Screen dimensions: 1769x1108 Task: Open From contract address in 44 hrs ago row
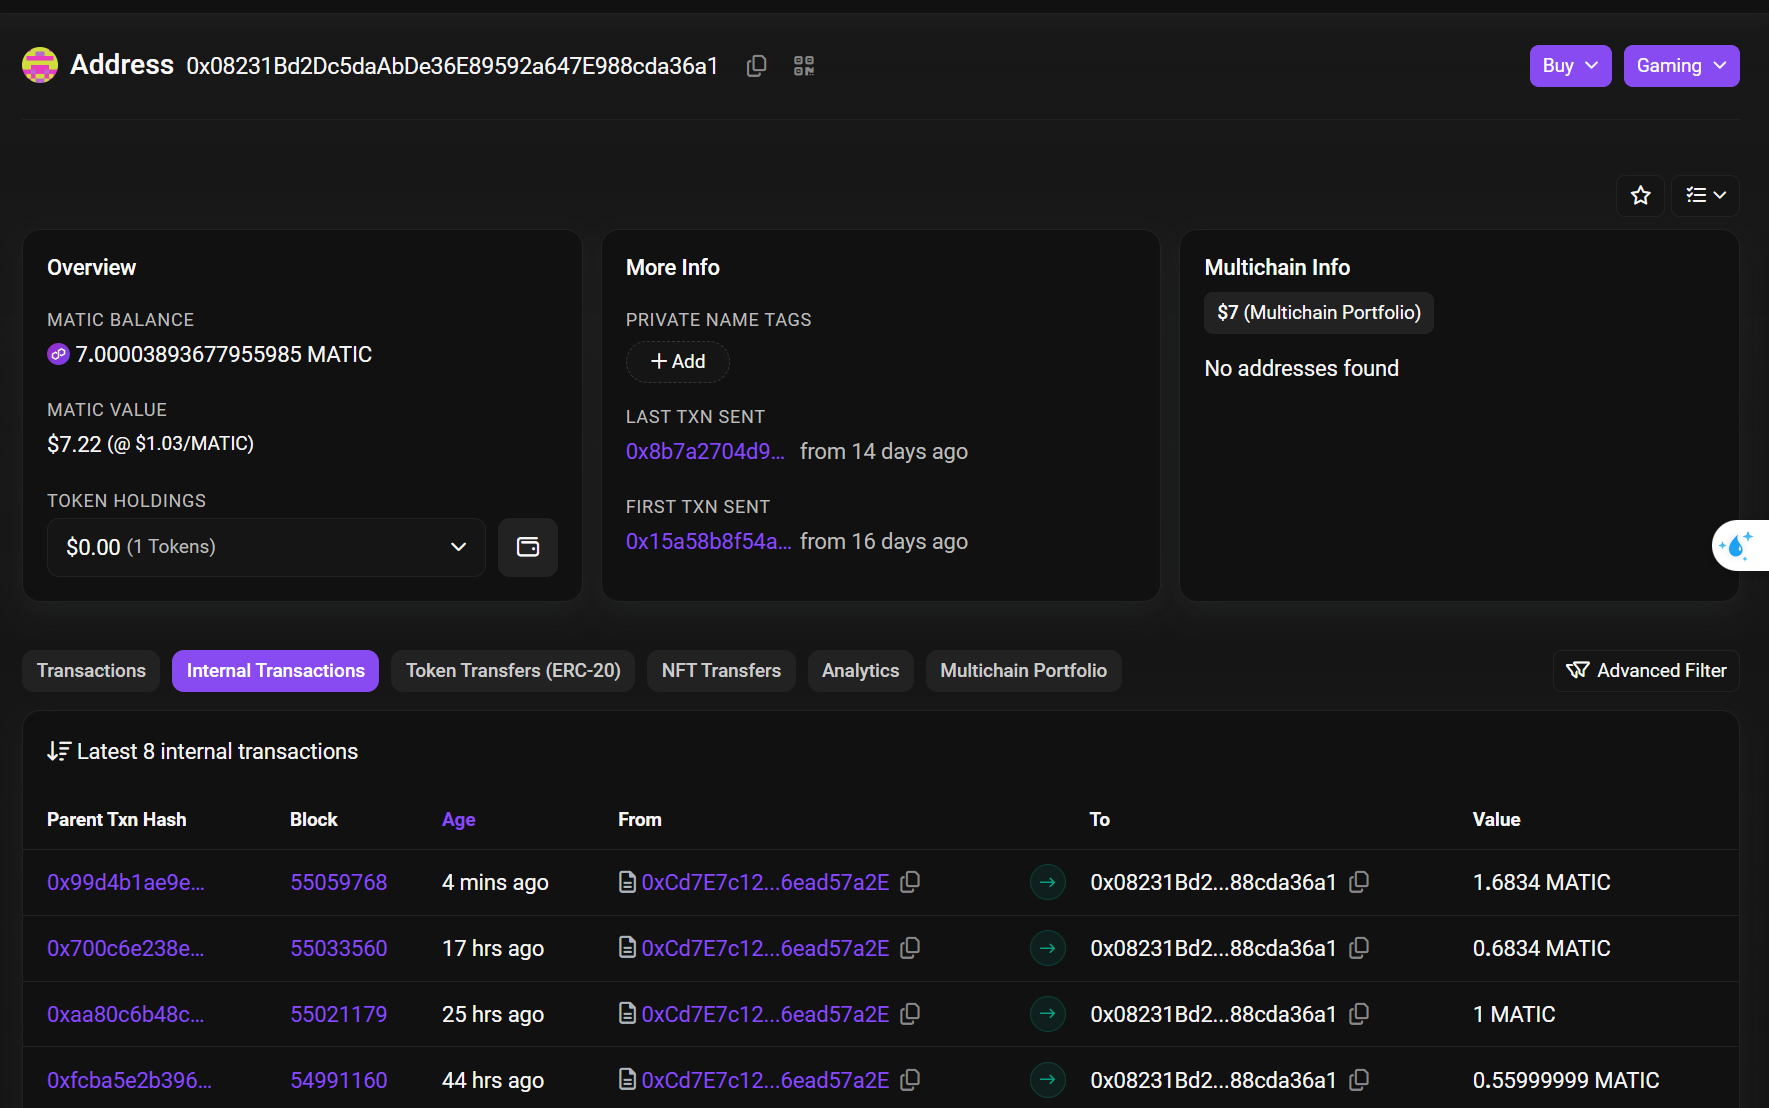pyautogui.click(x=765, y=1080)
